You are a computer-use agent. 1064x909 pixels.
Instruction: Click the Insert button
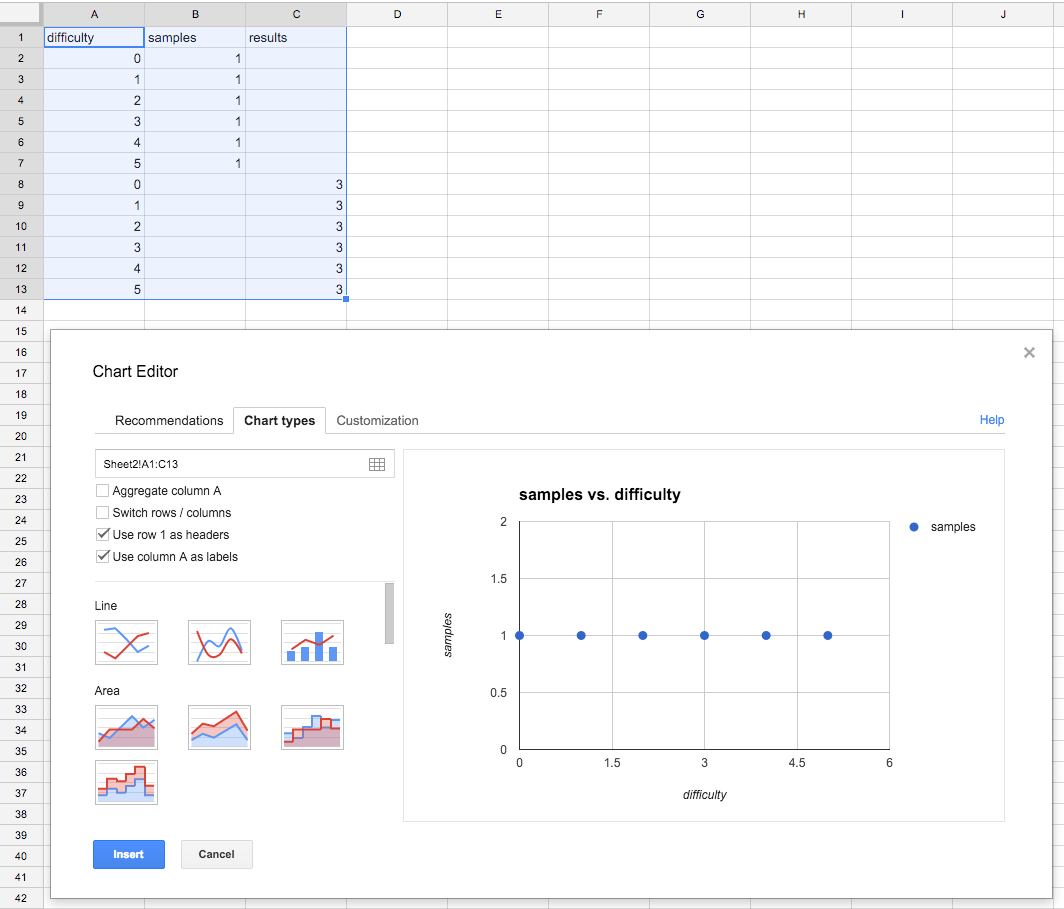128,854
